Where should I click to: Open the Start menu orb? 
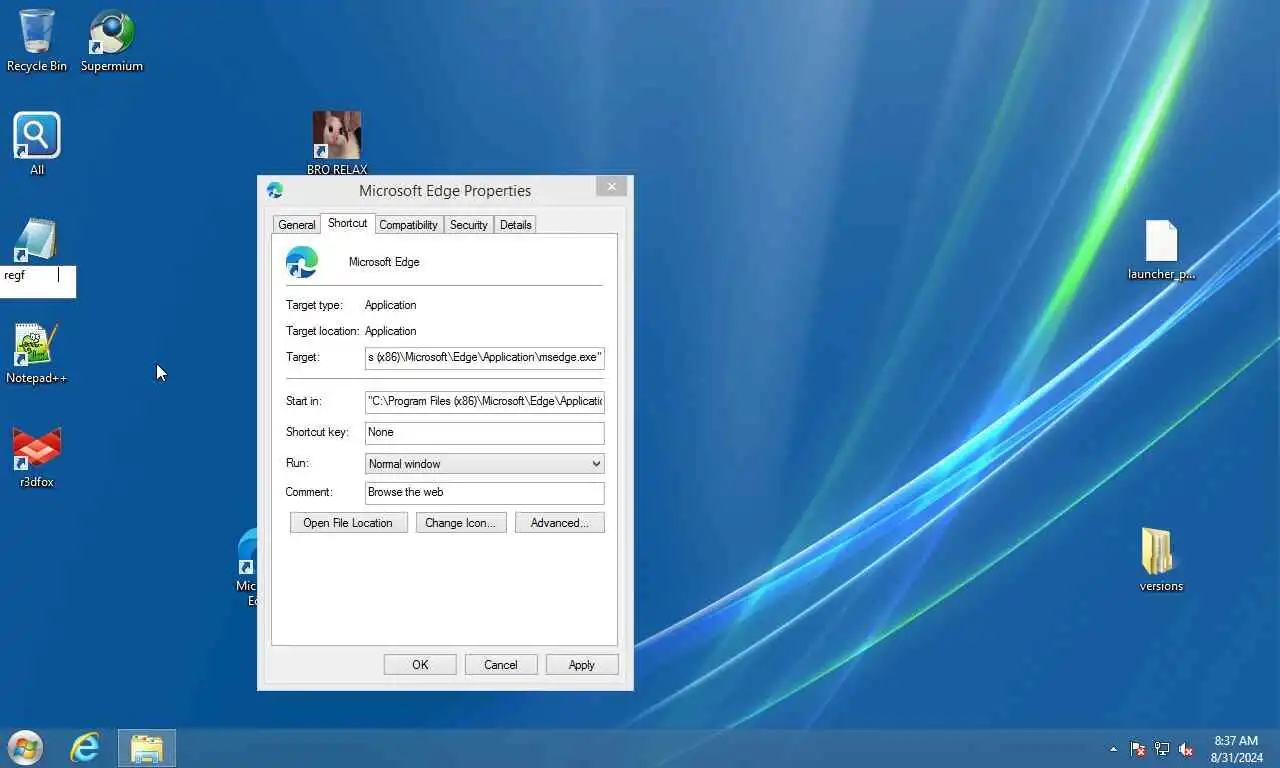coord(25,747)
